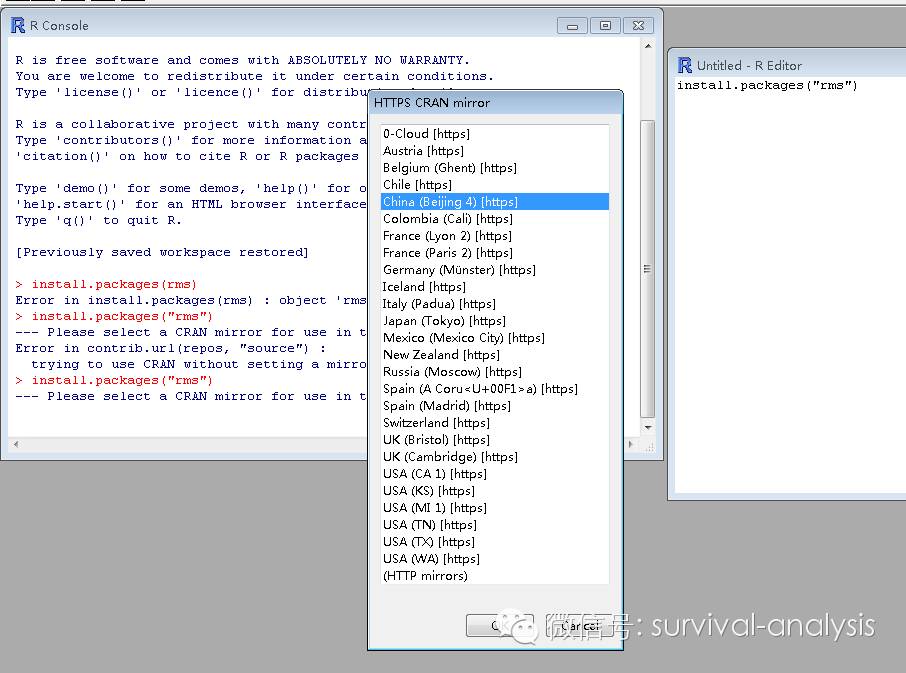Select the Austria [https] mirror
The height and width of the screenshot is (673, 906).
tap(495, 151)
